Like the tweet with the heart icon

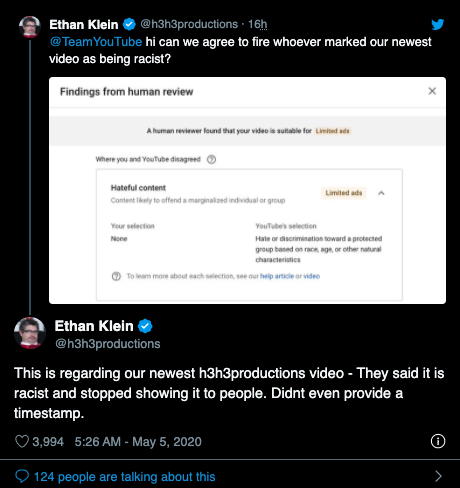(22, 441)
